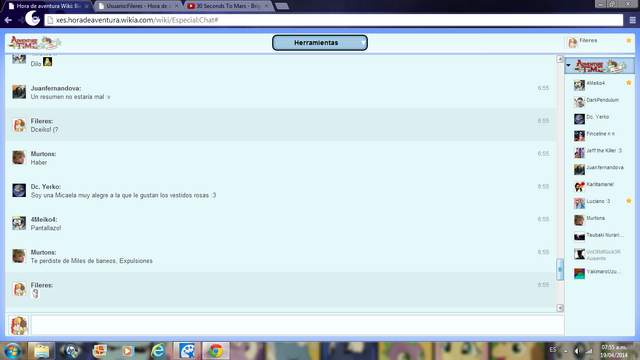Click Murtons avatar beside Haber message

[19, 158]
